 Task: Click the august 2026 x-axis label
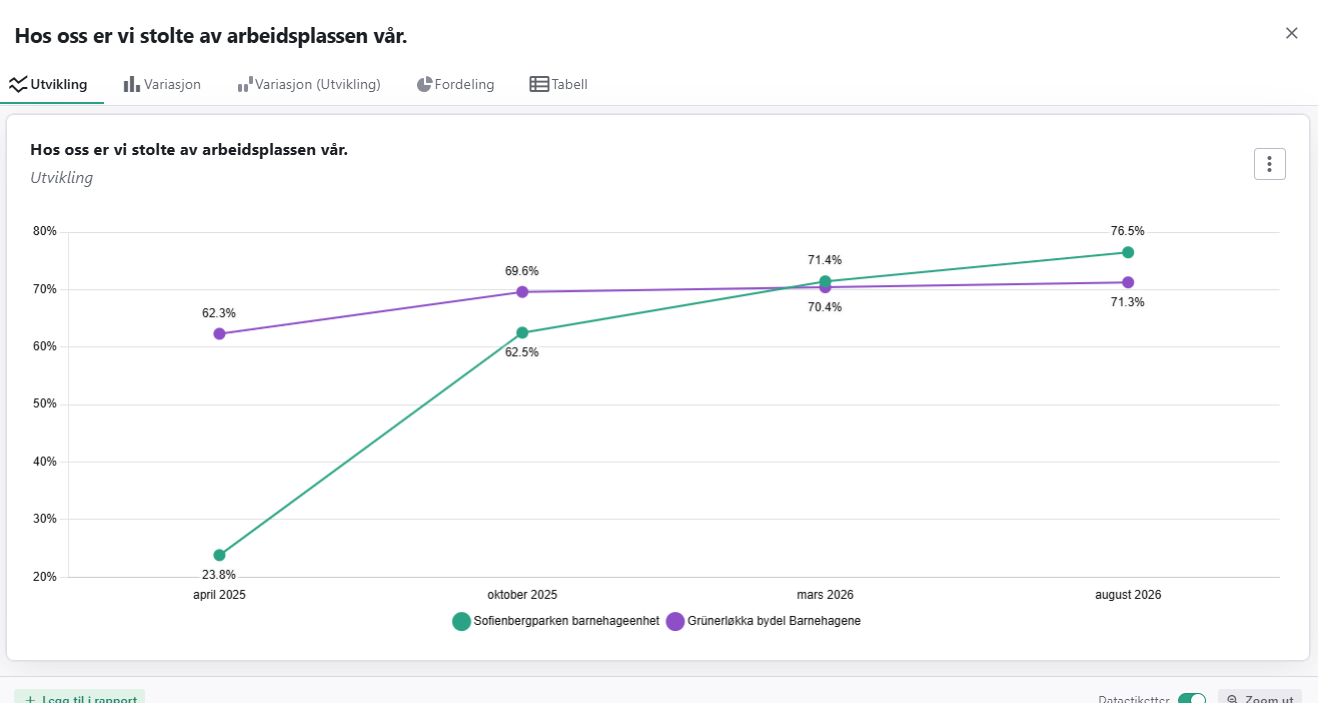coord(1128,594)
